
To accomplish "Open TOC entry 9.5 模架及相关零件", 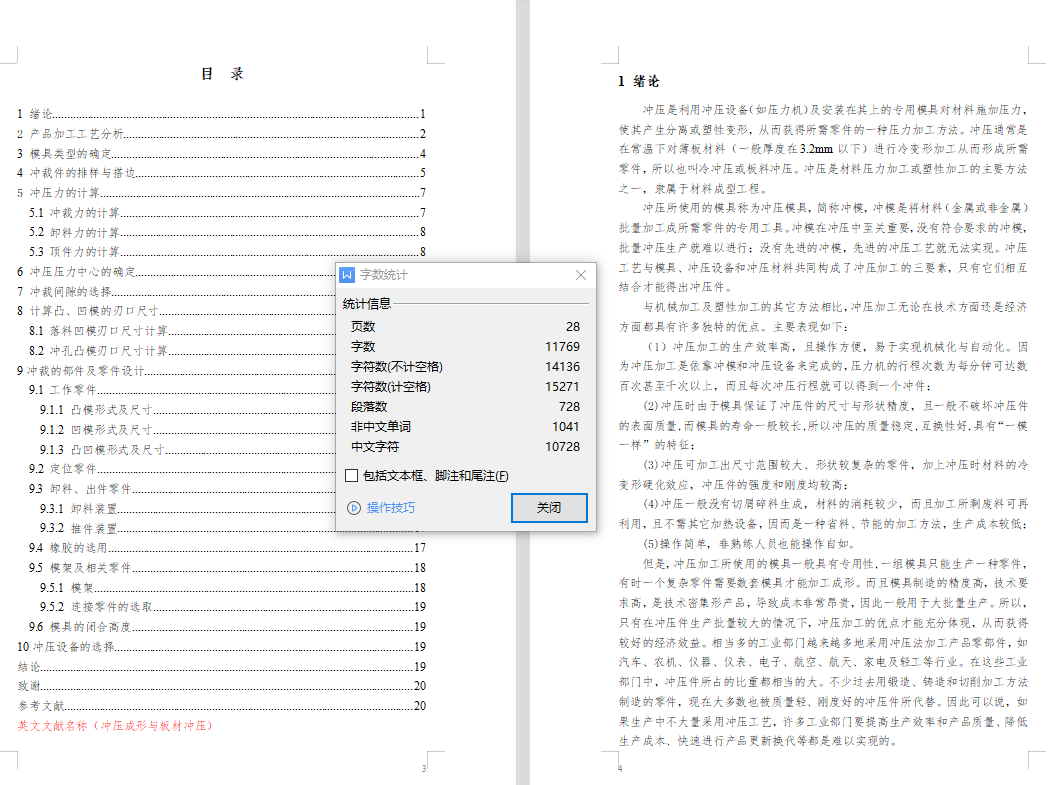I will click(x=227, y=568).
